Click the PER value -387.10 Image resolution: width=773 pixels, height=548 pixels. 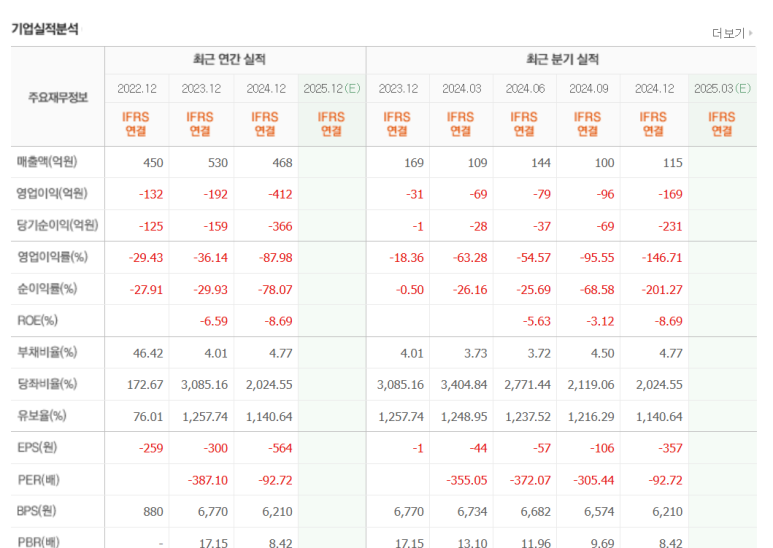point(208,480)
